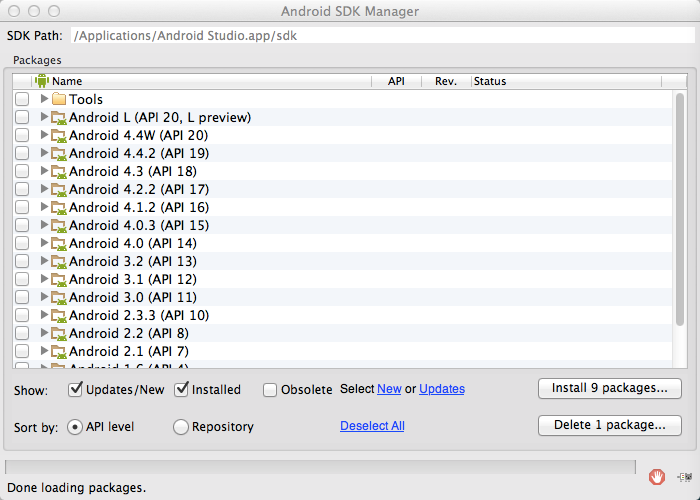Expand the Tools tree node

44,98
